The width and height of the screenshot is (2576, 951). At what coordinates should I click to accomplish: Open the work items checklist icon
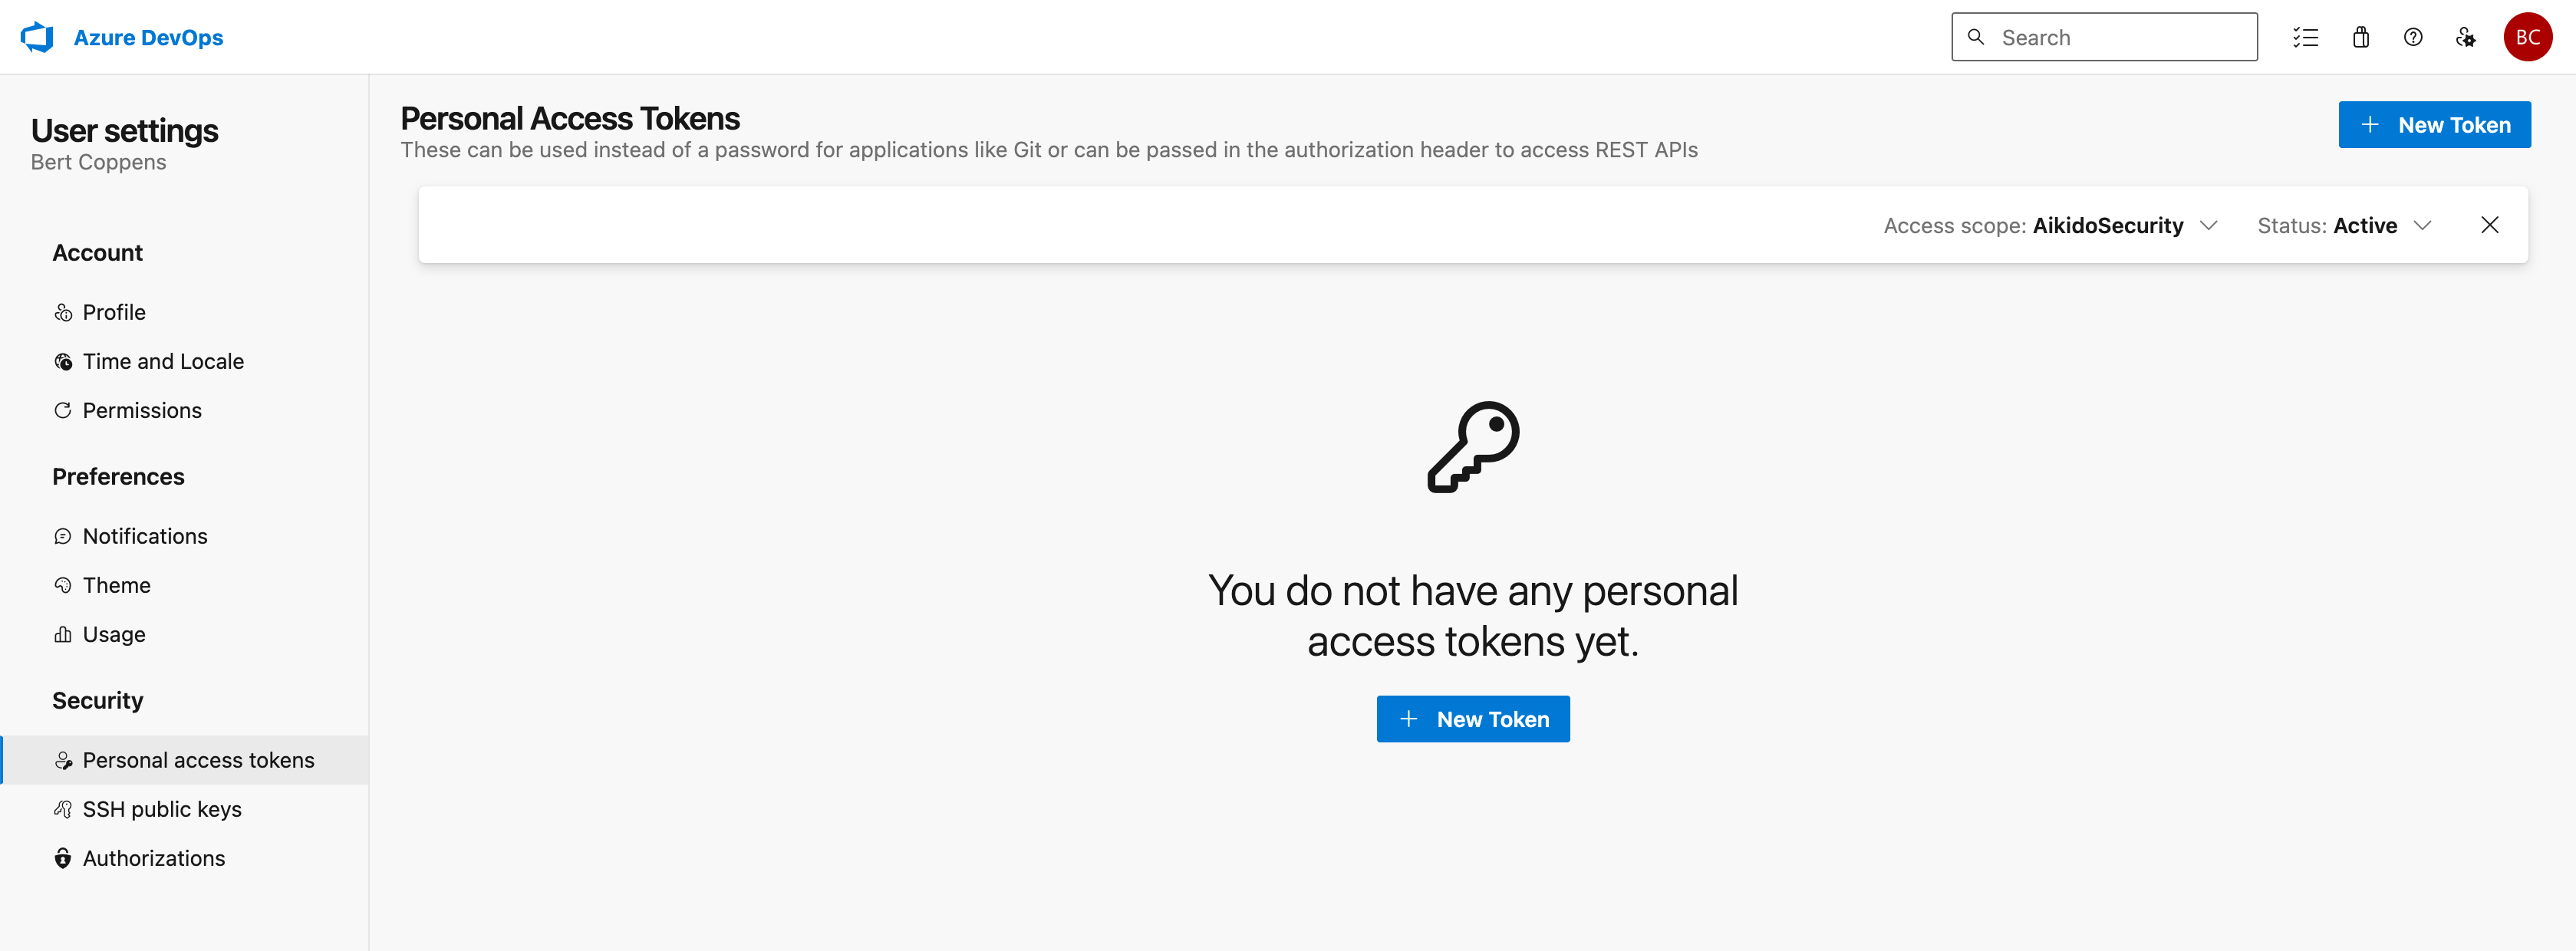(2306, 37)
